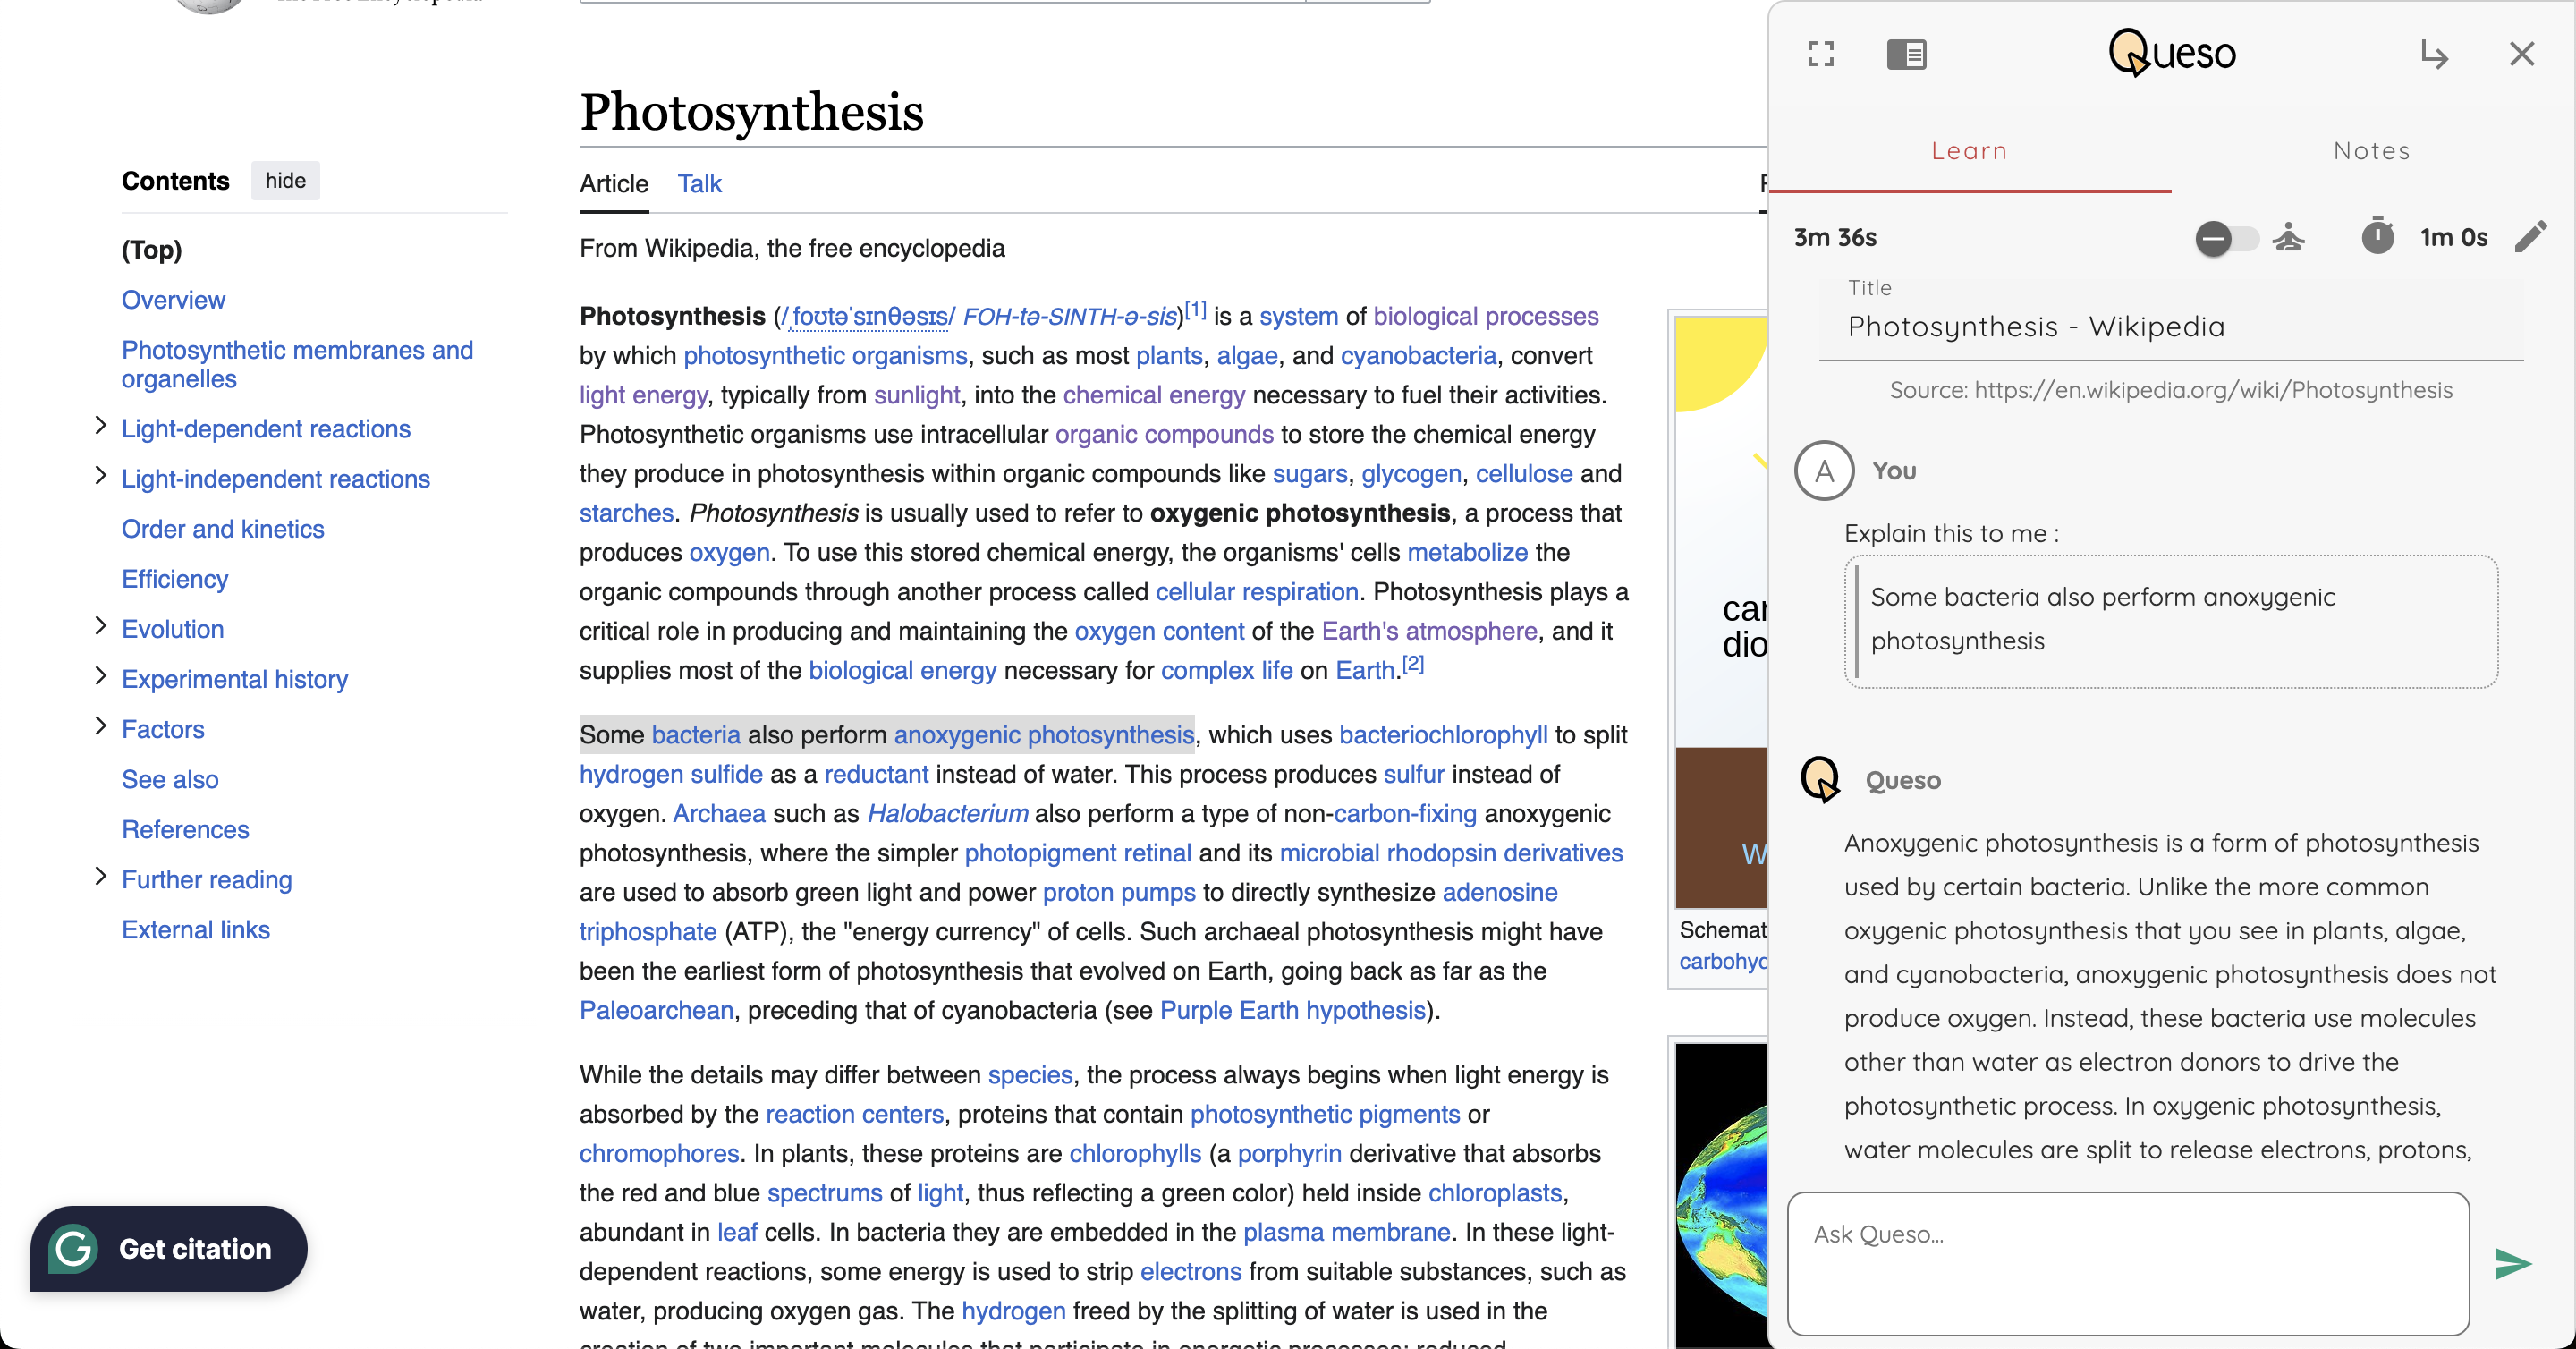Hide the Contents sidebar
The image size is (2576, 1349).
pos(285,181)
